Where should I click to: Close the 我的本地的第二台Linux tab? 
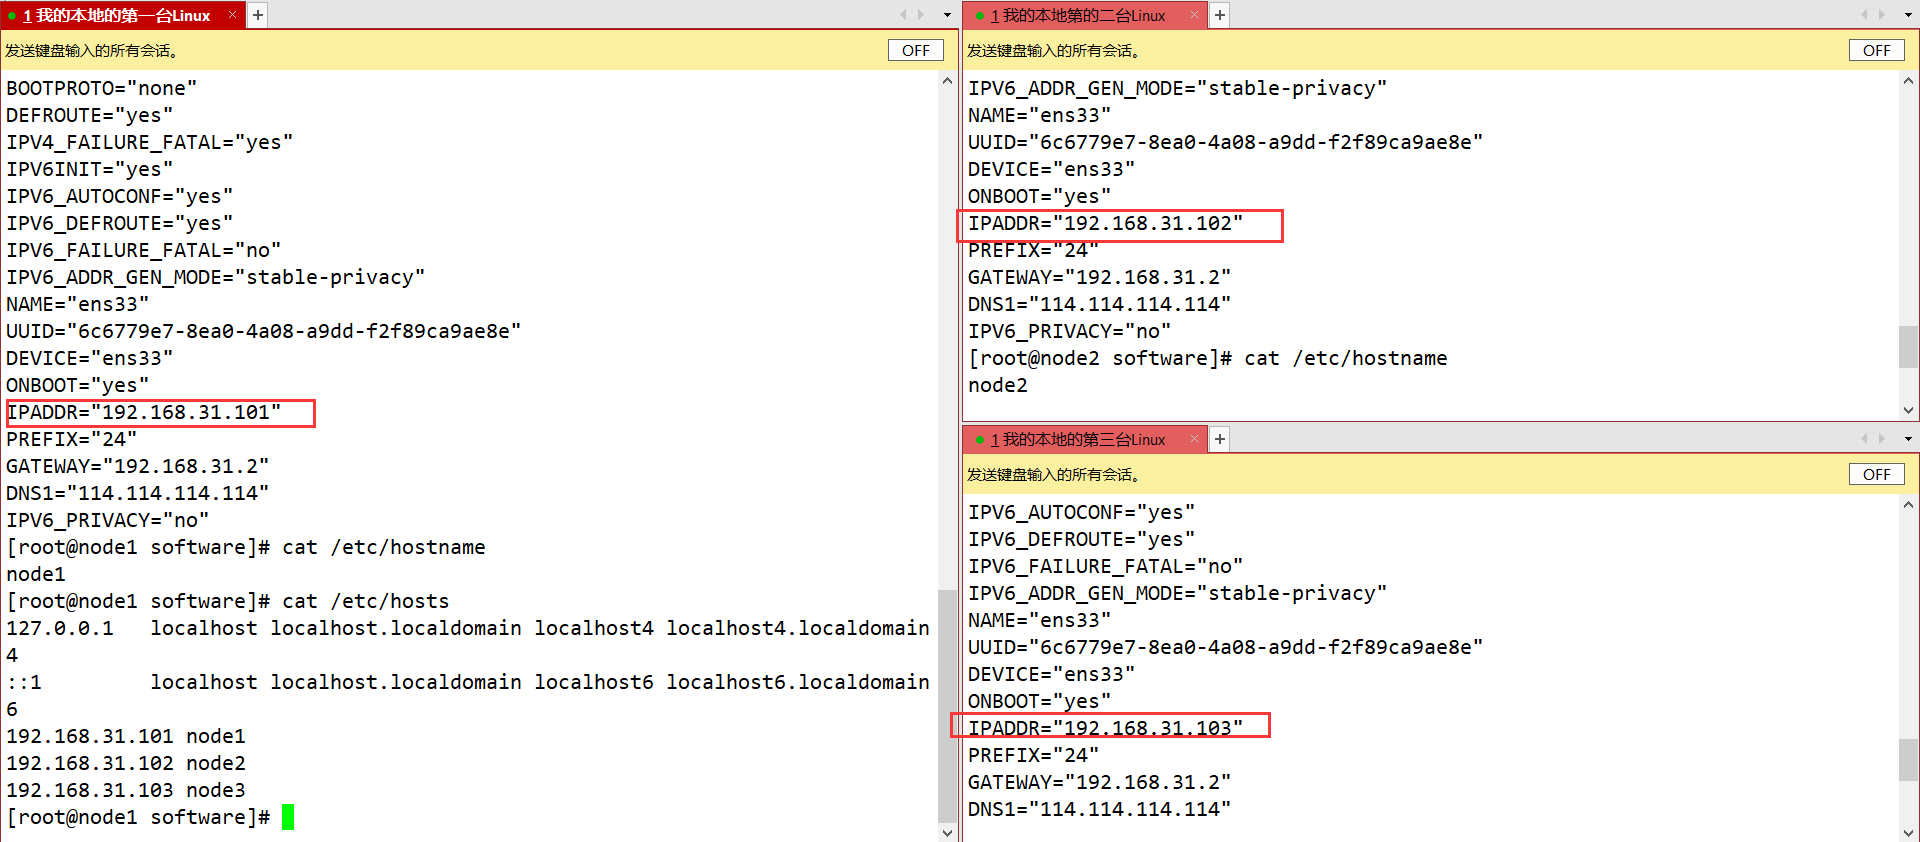coord(1194,15)
